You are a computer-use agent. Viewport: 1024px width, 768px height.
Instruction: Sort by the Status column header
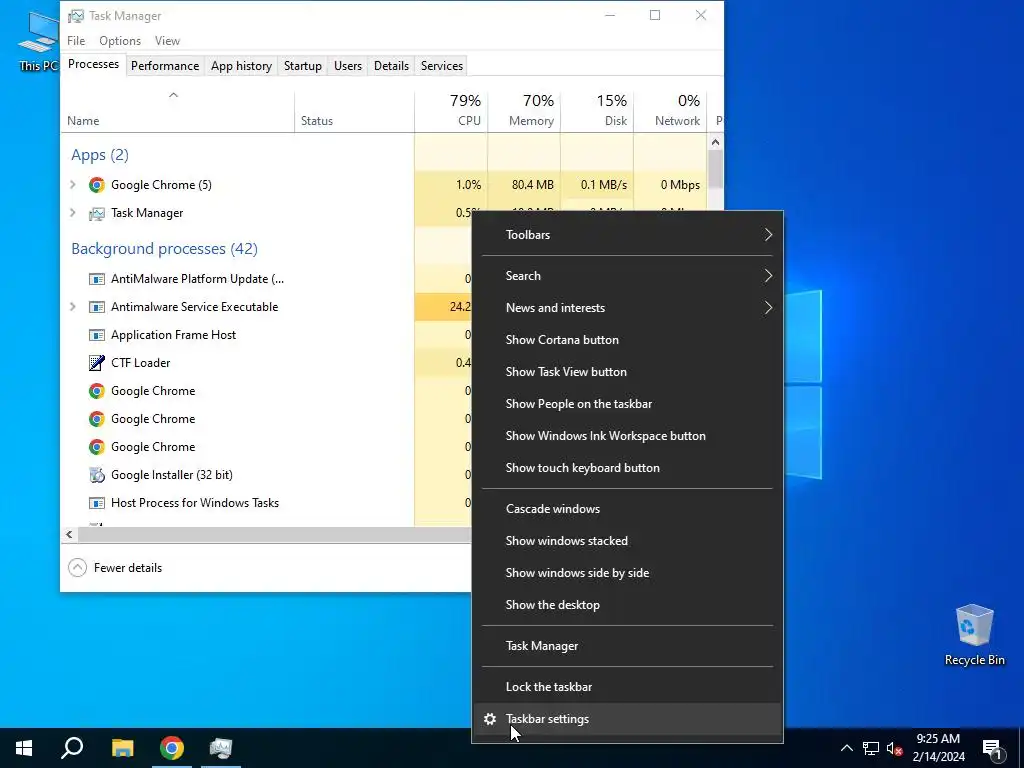click(355, 111)
